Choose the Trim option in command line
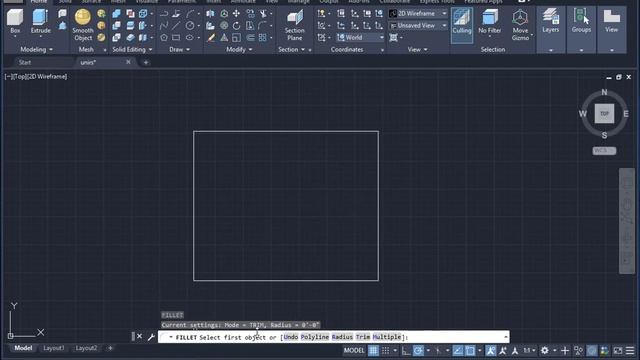 362,337
